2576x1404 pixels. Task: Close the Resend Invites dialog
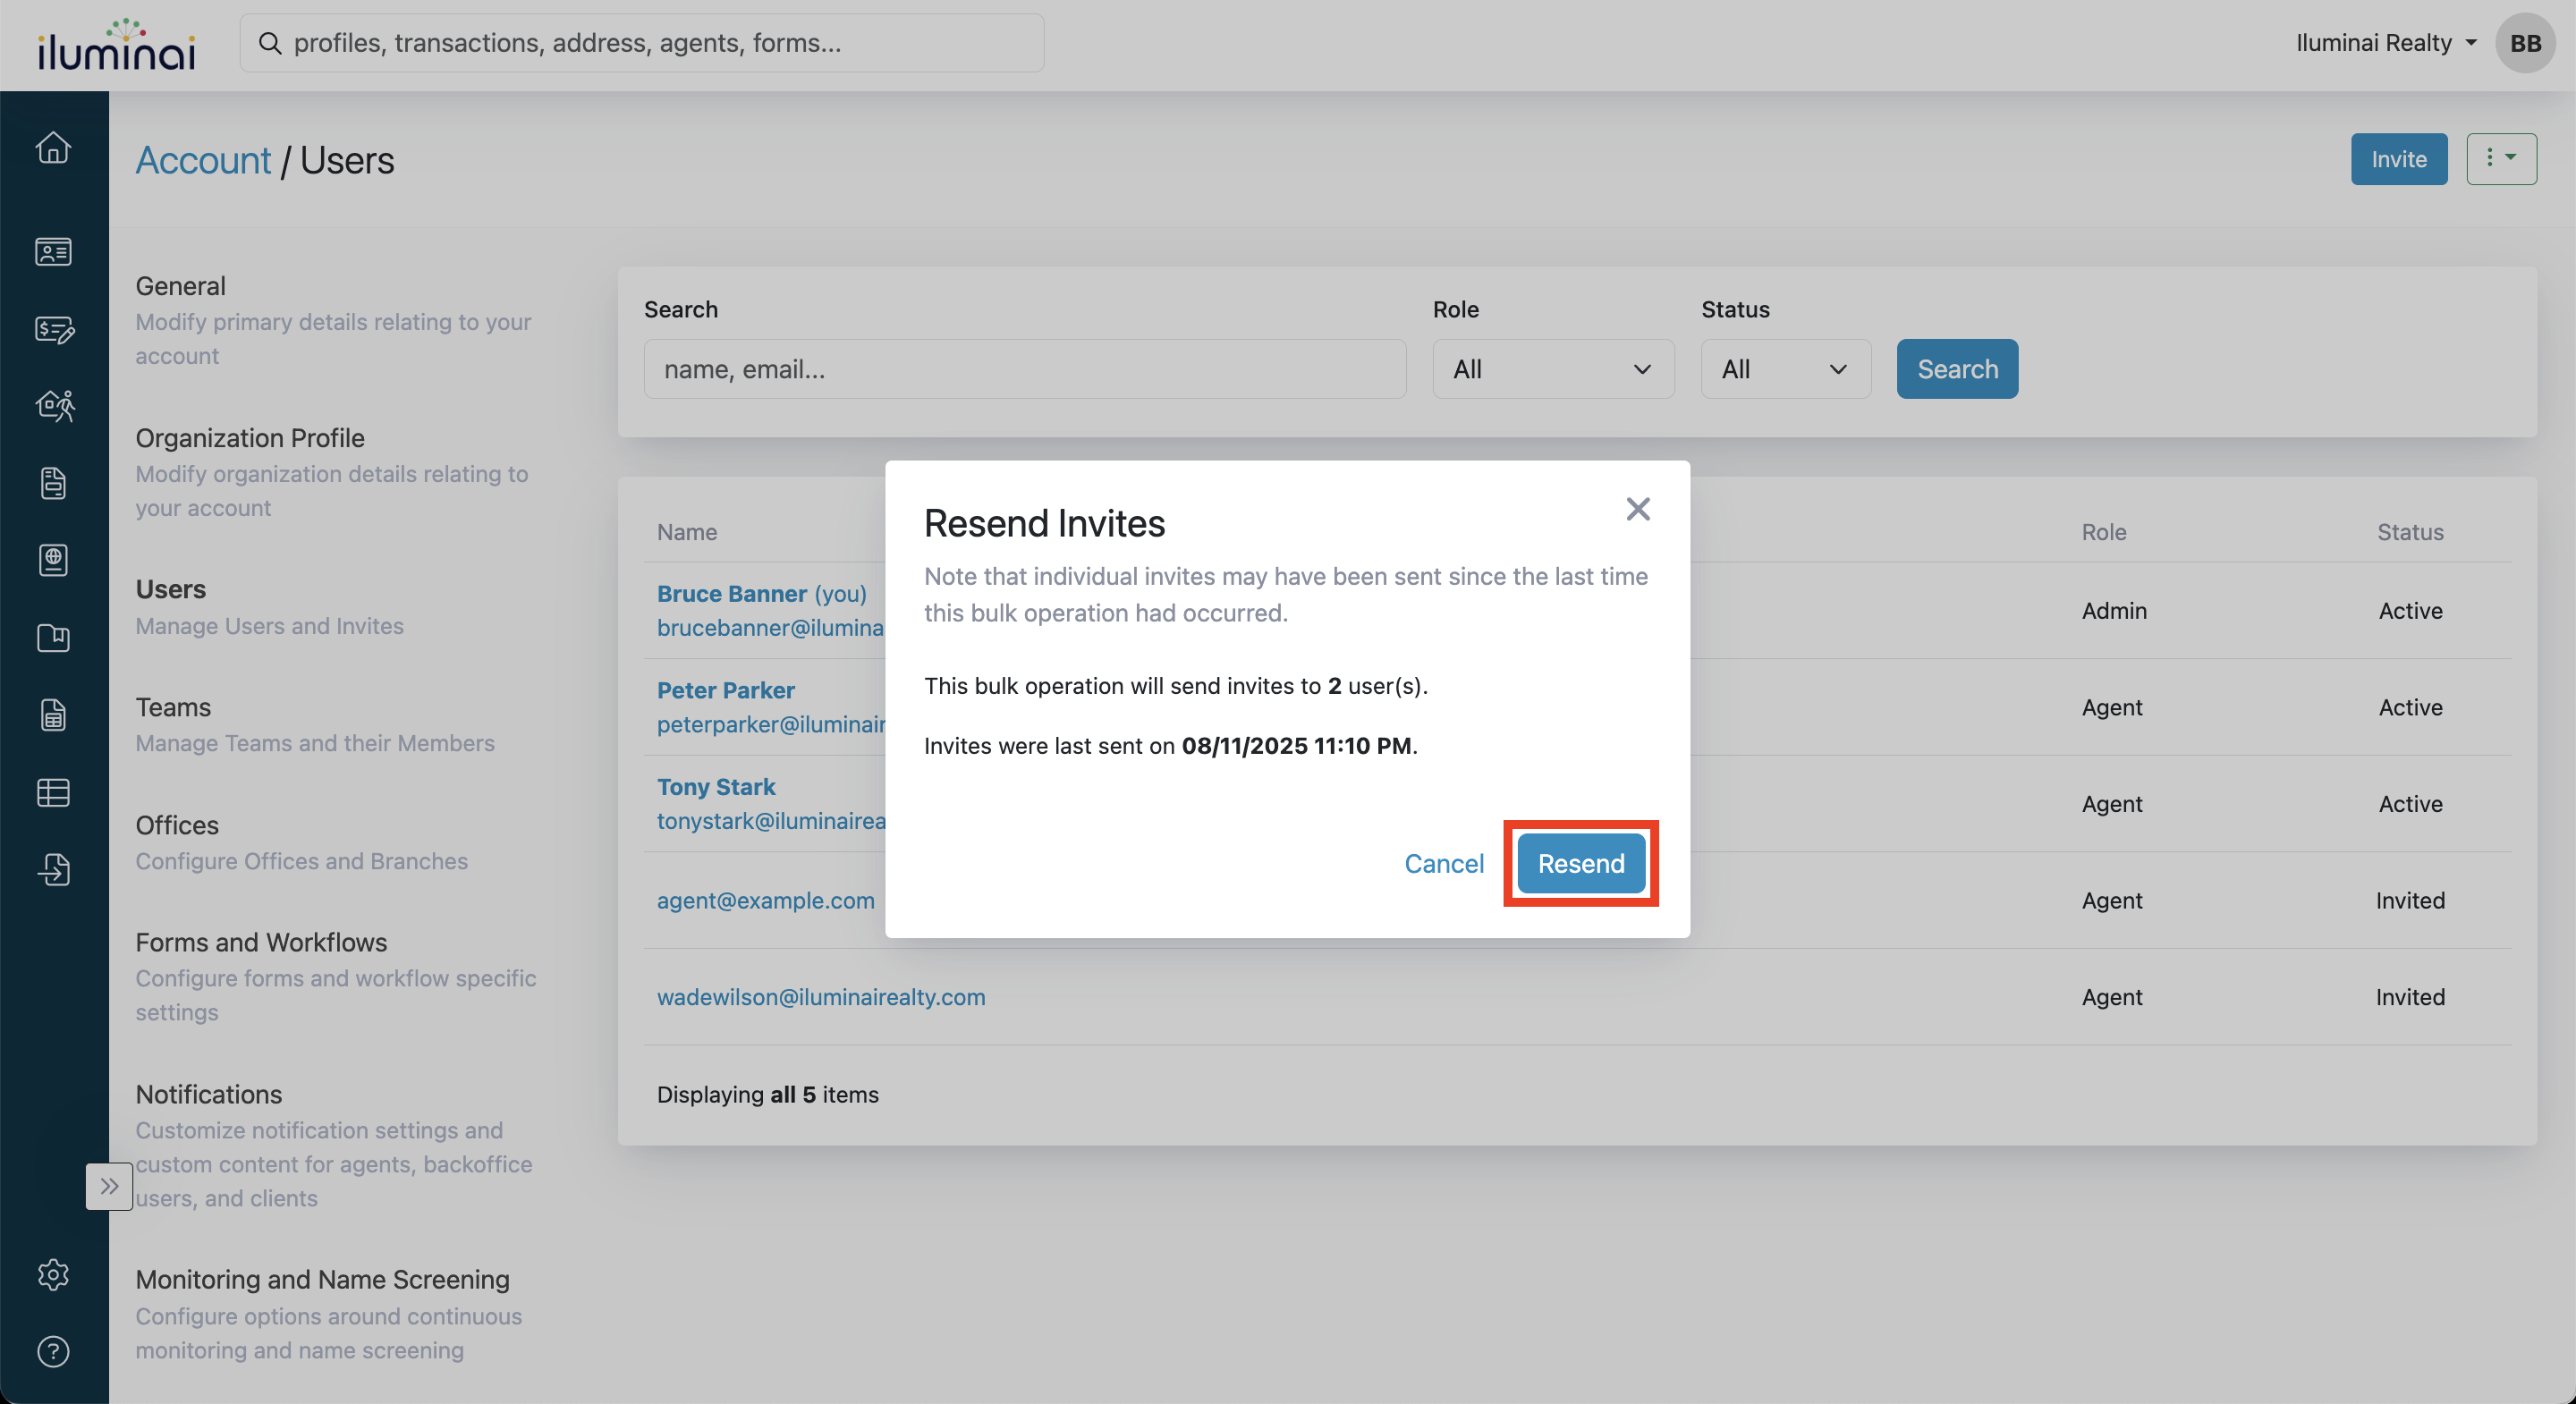tap(1637, 509)
